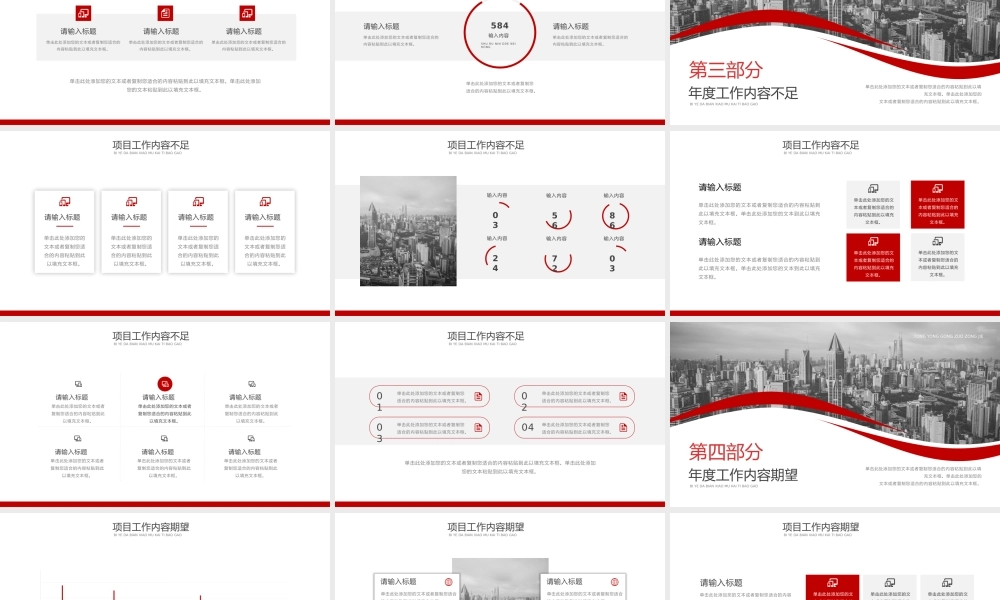Click the white icon in the upper red tile
The height and width of the screenshot is (600, 1000).
click(x=938, y=189)
